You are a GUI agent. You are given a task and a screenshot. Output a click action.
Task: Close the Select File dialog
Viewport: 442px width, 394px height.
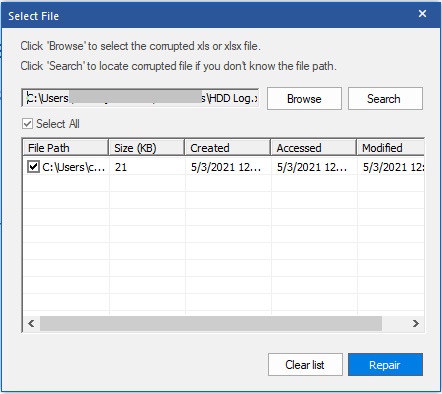422,14
